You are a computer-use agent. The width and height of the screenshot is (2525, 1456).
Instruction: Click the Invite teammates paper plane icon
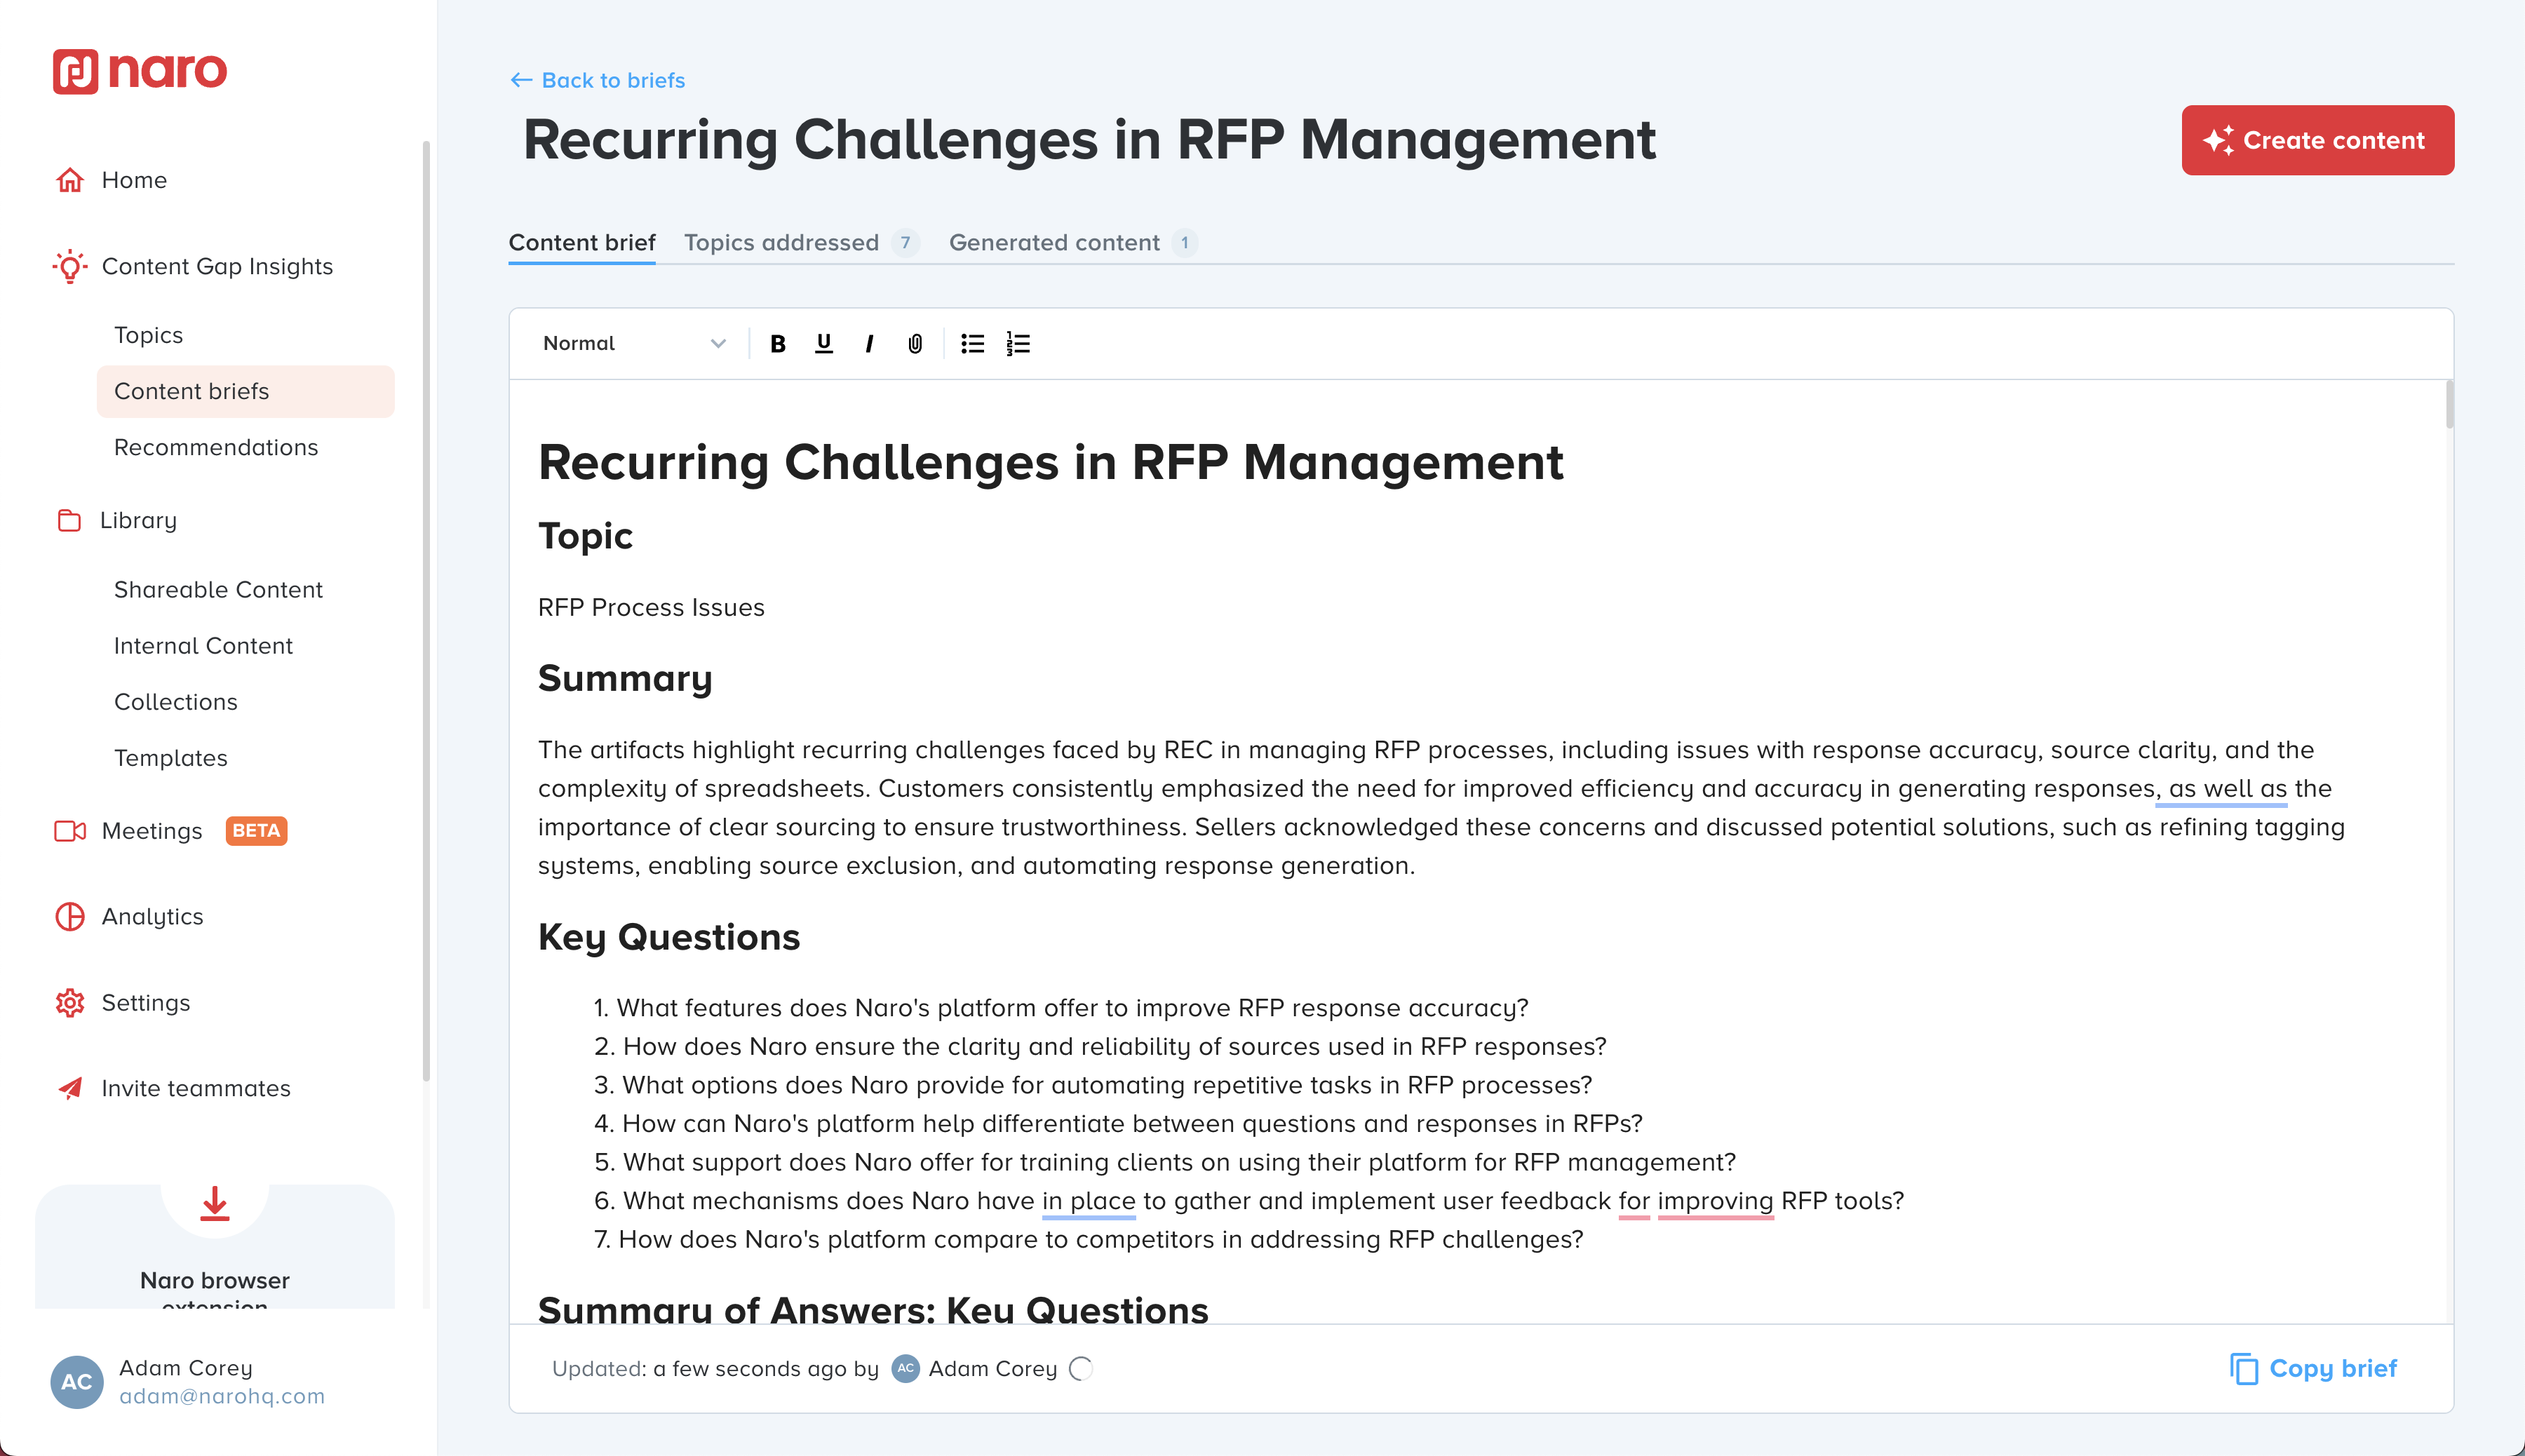coord(70,1088)
